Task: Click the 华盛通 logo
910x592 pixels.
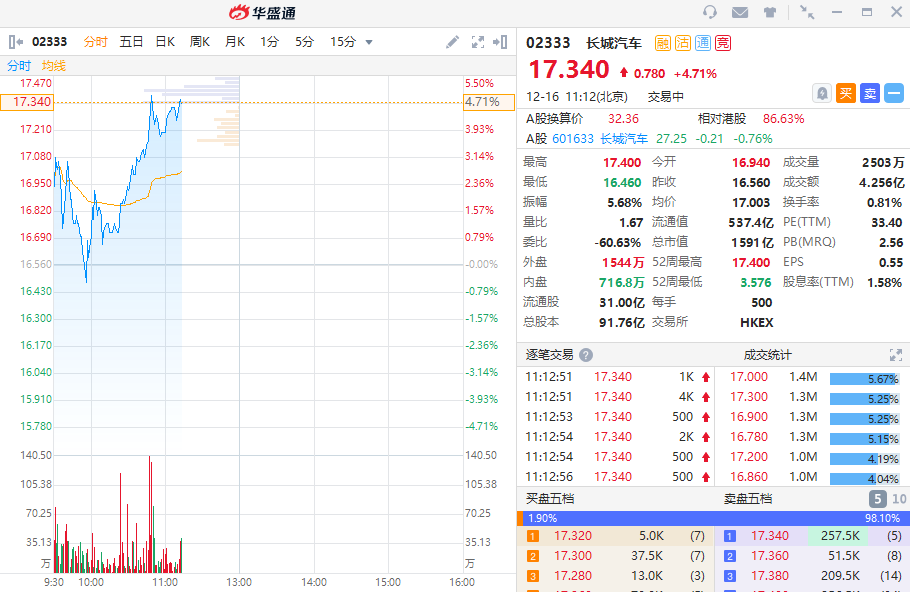Action: pyautogui.click(x=262, y=12)
